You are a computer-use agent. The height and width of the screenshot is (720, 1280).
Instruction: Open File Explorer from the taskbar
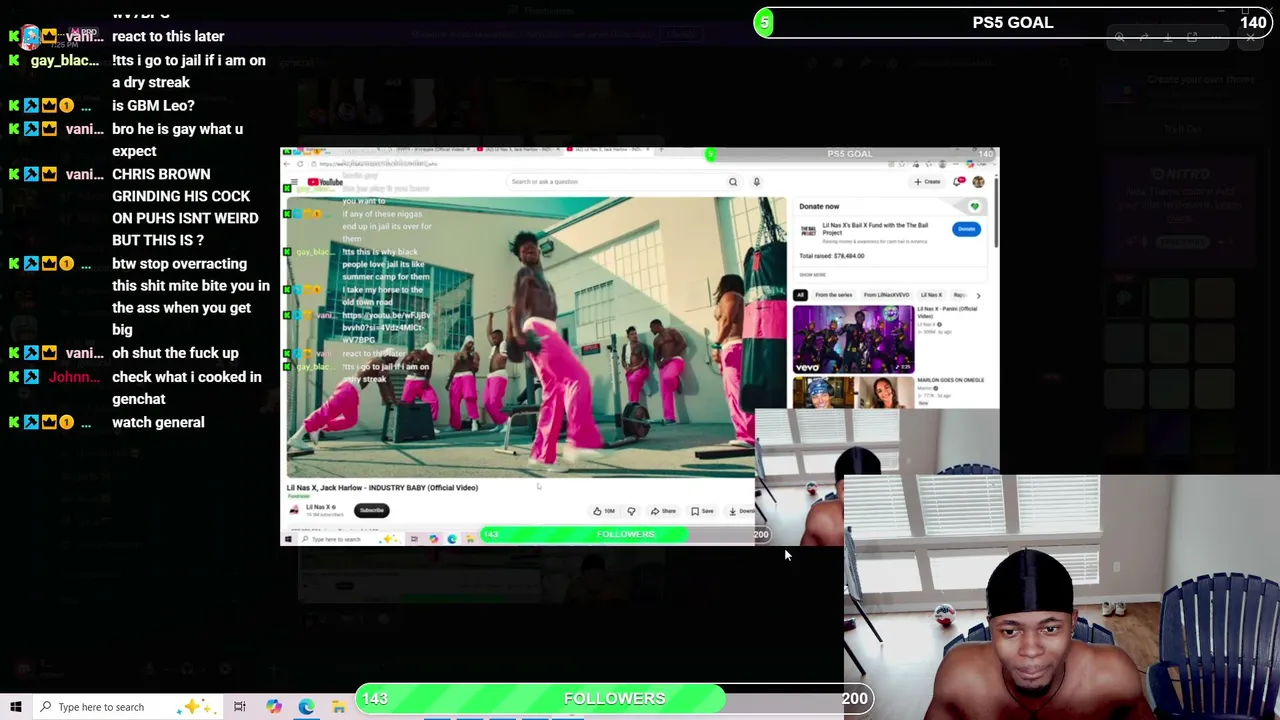339,707
